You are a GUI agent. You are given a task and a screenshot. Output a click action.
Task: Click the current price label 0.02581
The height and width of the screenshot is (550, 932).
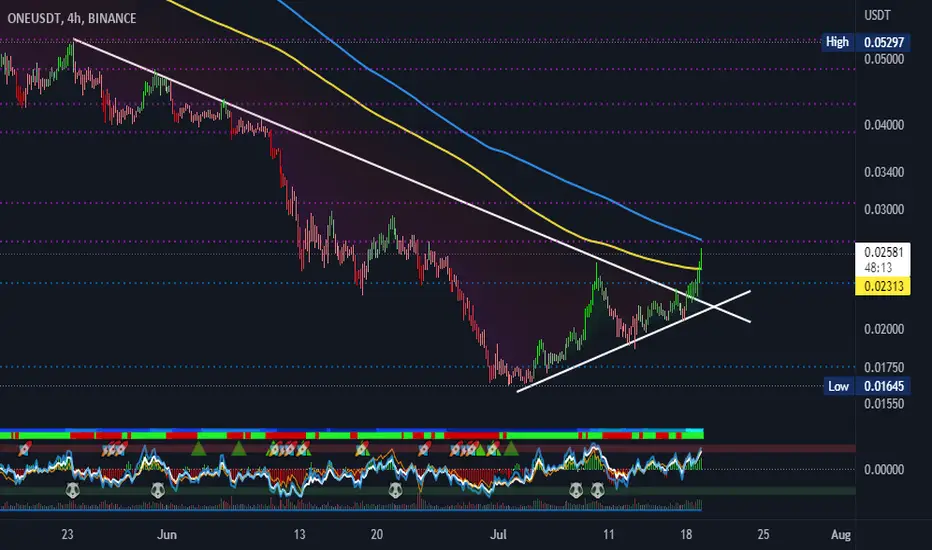coord(883,252)
